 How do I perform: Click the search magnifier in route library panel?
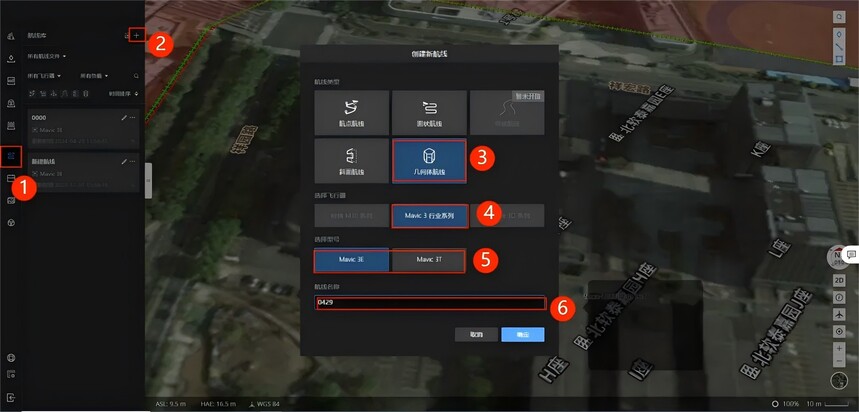[x=136, y=76]
